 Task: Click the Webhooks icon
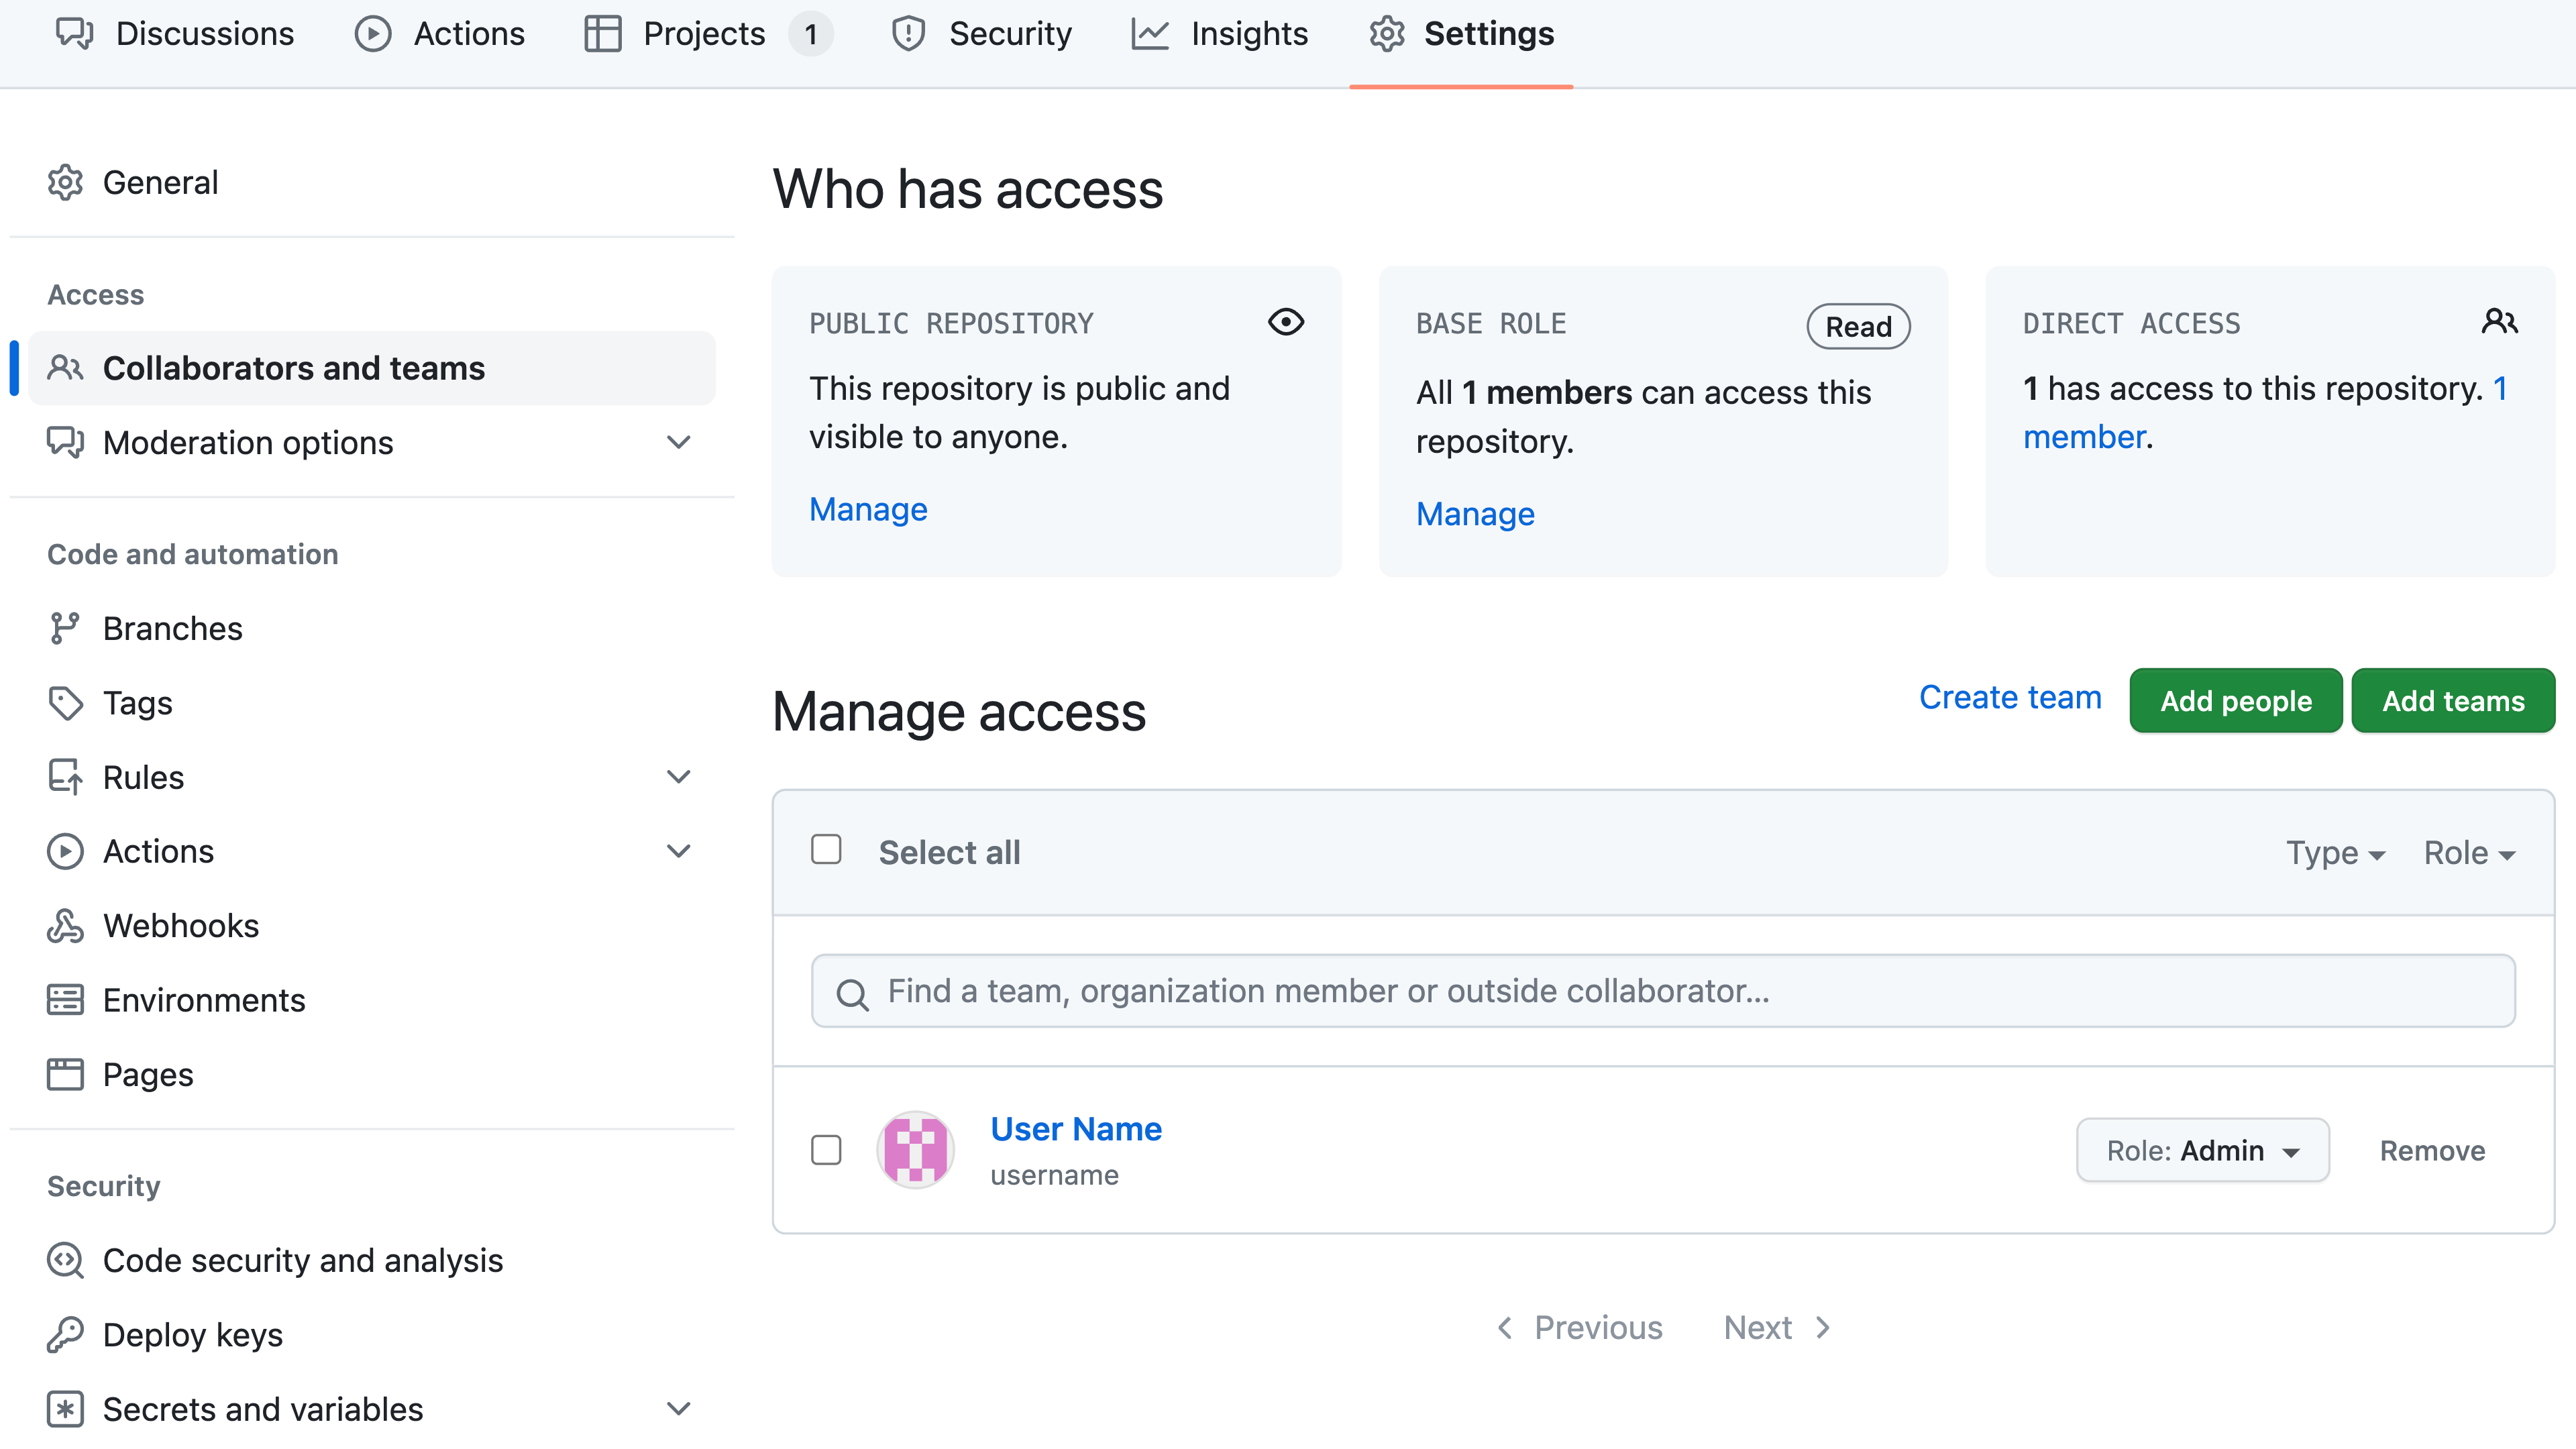coord(65,925)
